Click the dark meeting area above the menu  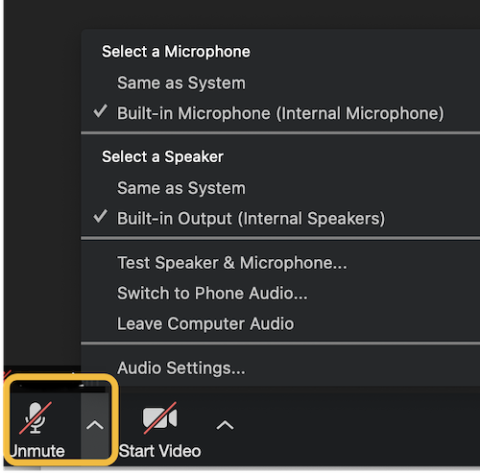[242, 14]
